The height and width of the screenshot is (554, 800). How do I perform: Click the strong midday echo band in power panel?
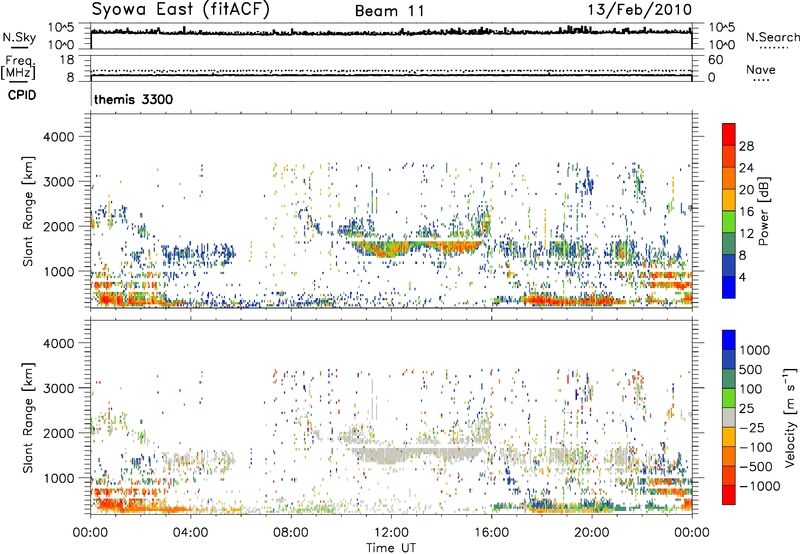[x=417, y=247]
